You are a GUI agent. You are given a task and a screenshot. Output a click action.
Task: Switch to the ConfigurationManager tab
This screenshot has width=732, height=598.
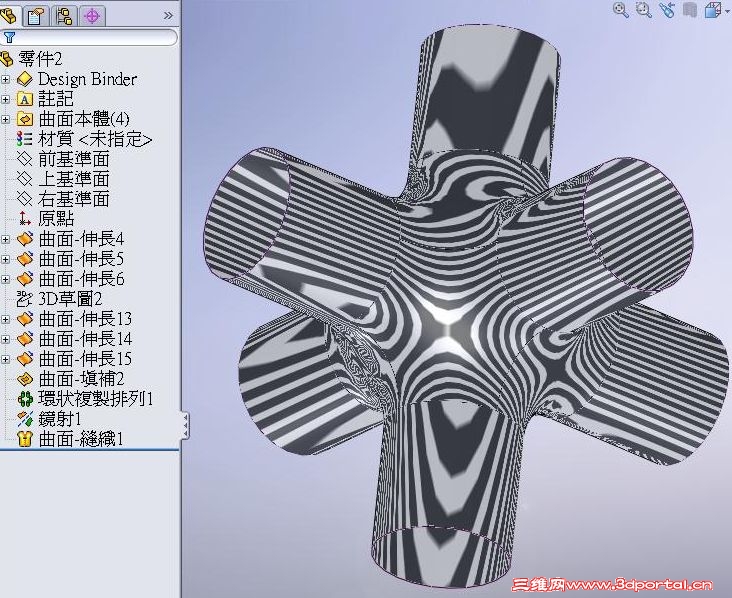pos(64,16)
